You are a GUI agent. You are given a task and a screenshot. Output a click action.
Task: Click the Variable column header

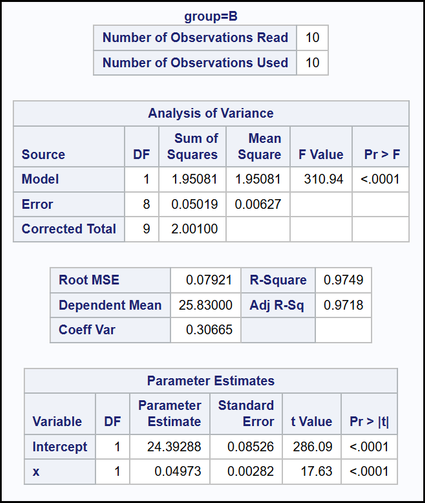click(57, 422)
